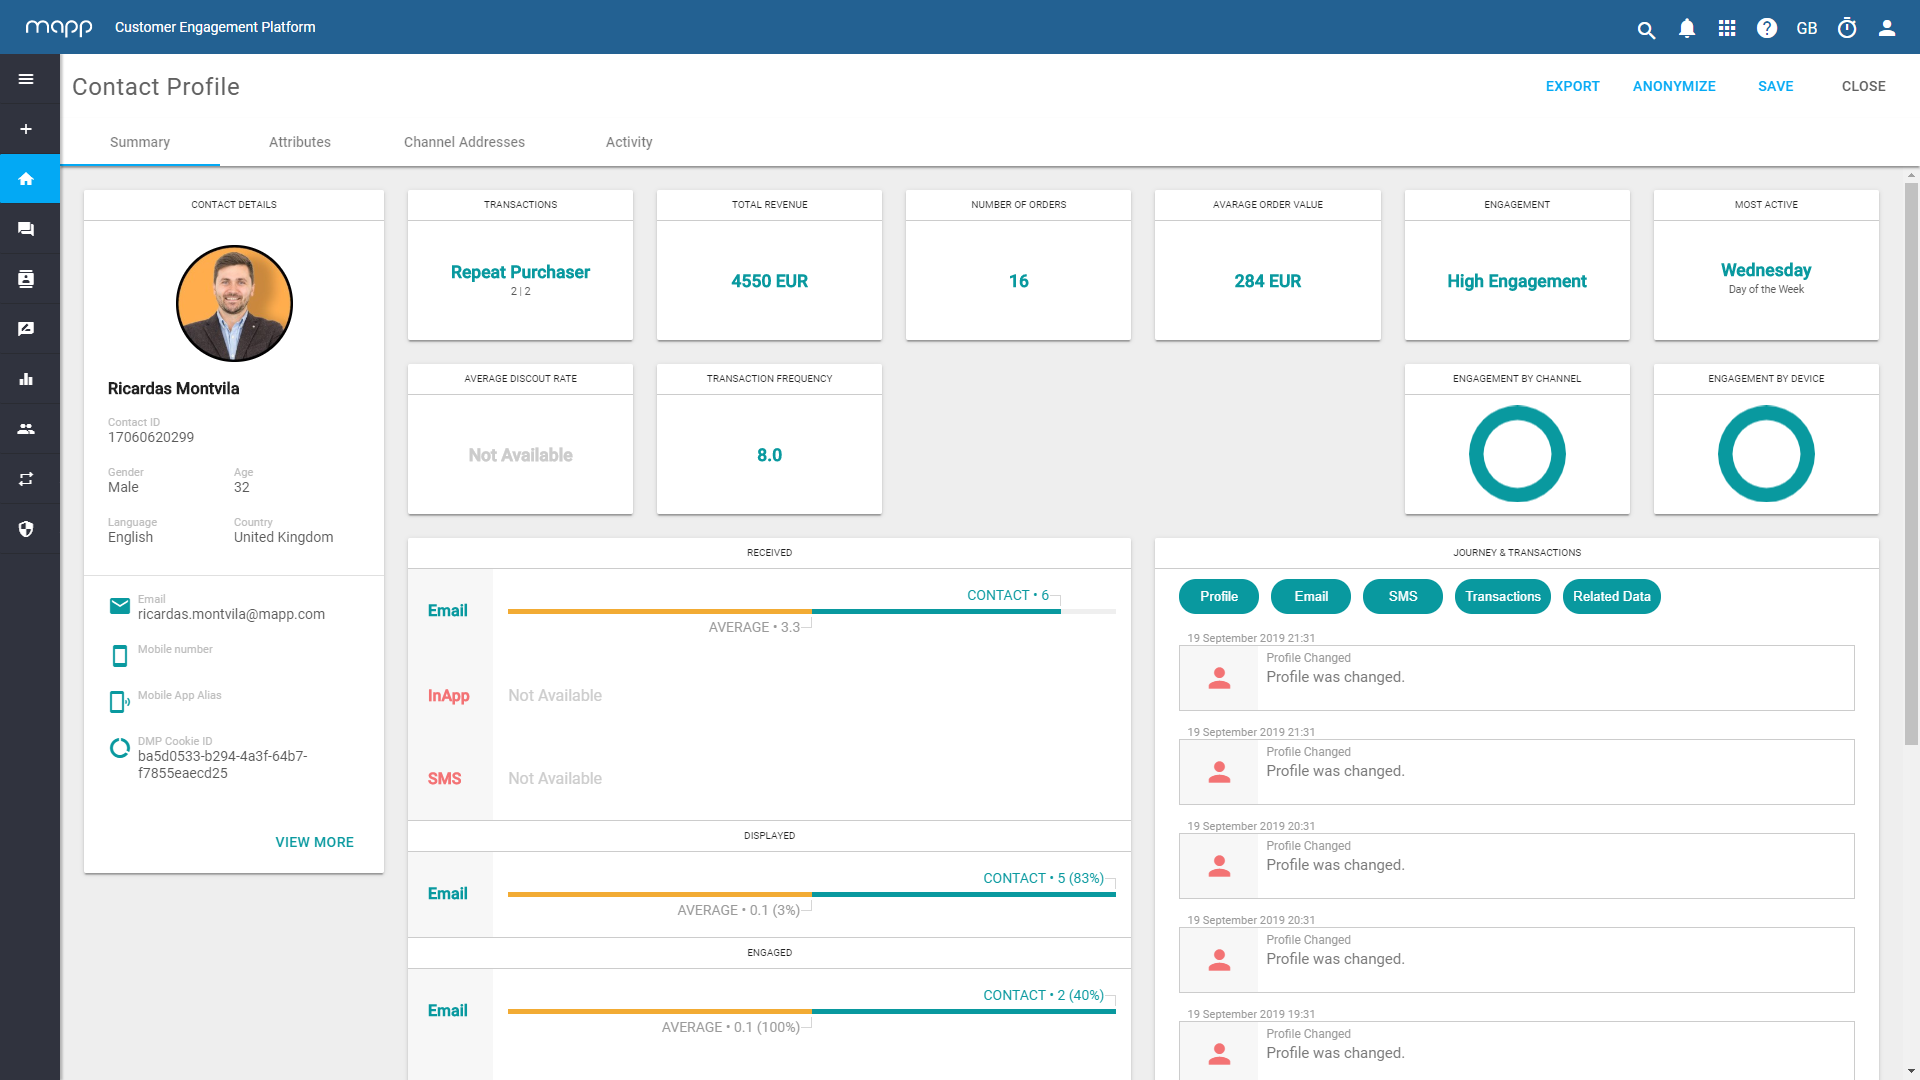The height and width of the screenshot is (1080, 1920).
Task: Switch to the Summary tab
Action: point(140,142)
